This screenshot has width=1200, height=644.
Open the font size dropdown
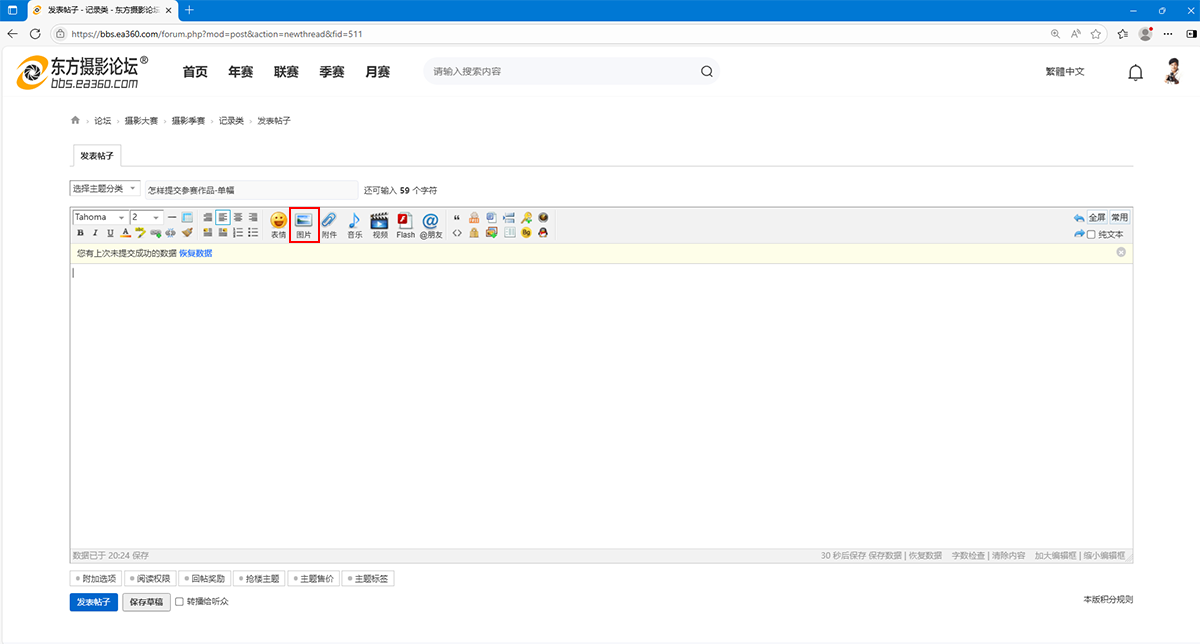(x=146, y=217)
